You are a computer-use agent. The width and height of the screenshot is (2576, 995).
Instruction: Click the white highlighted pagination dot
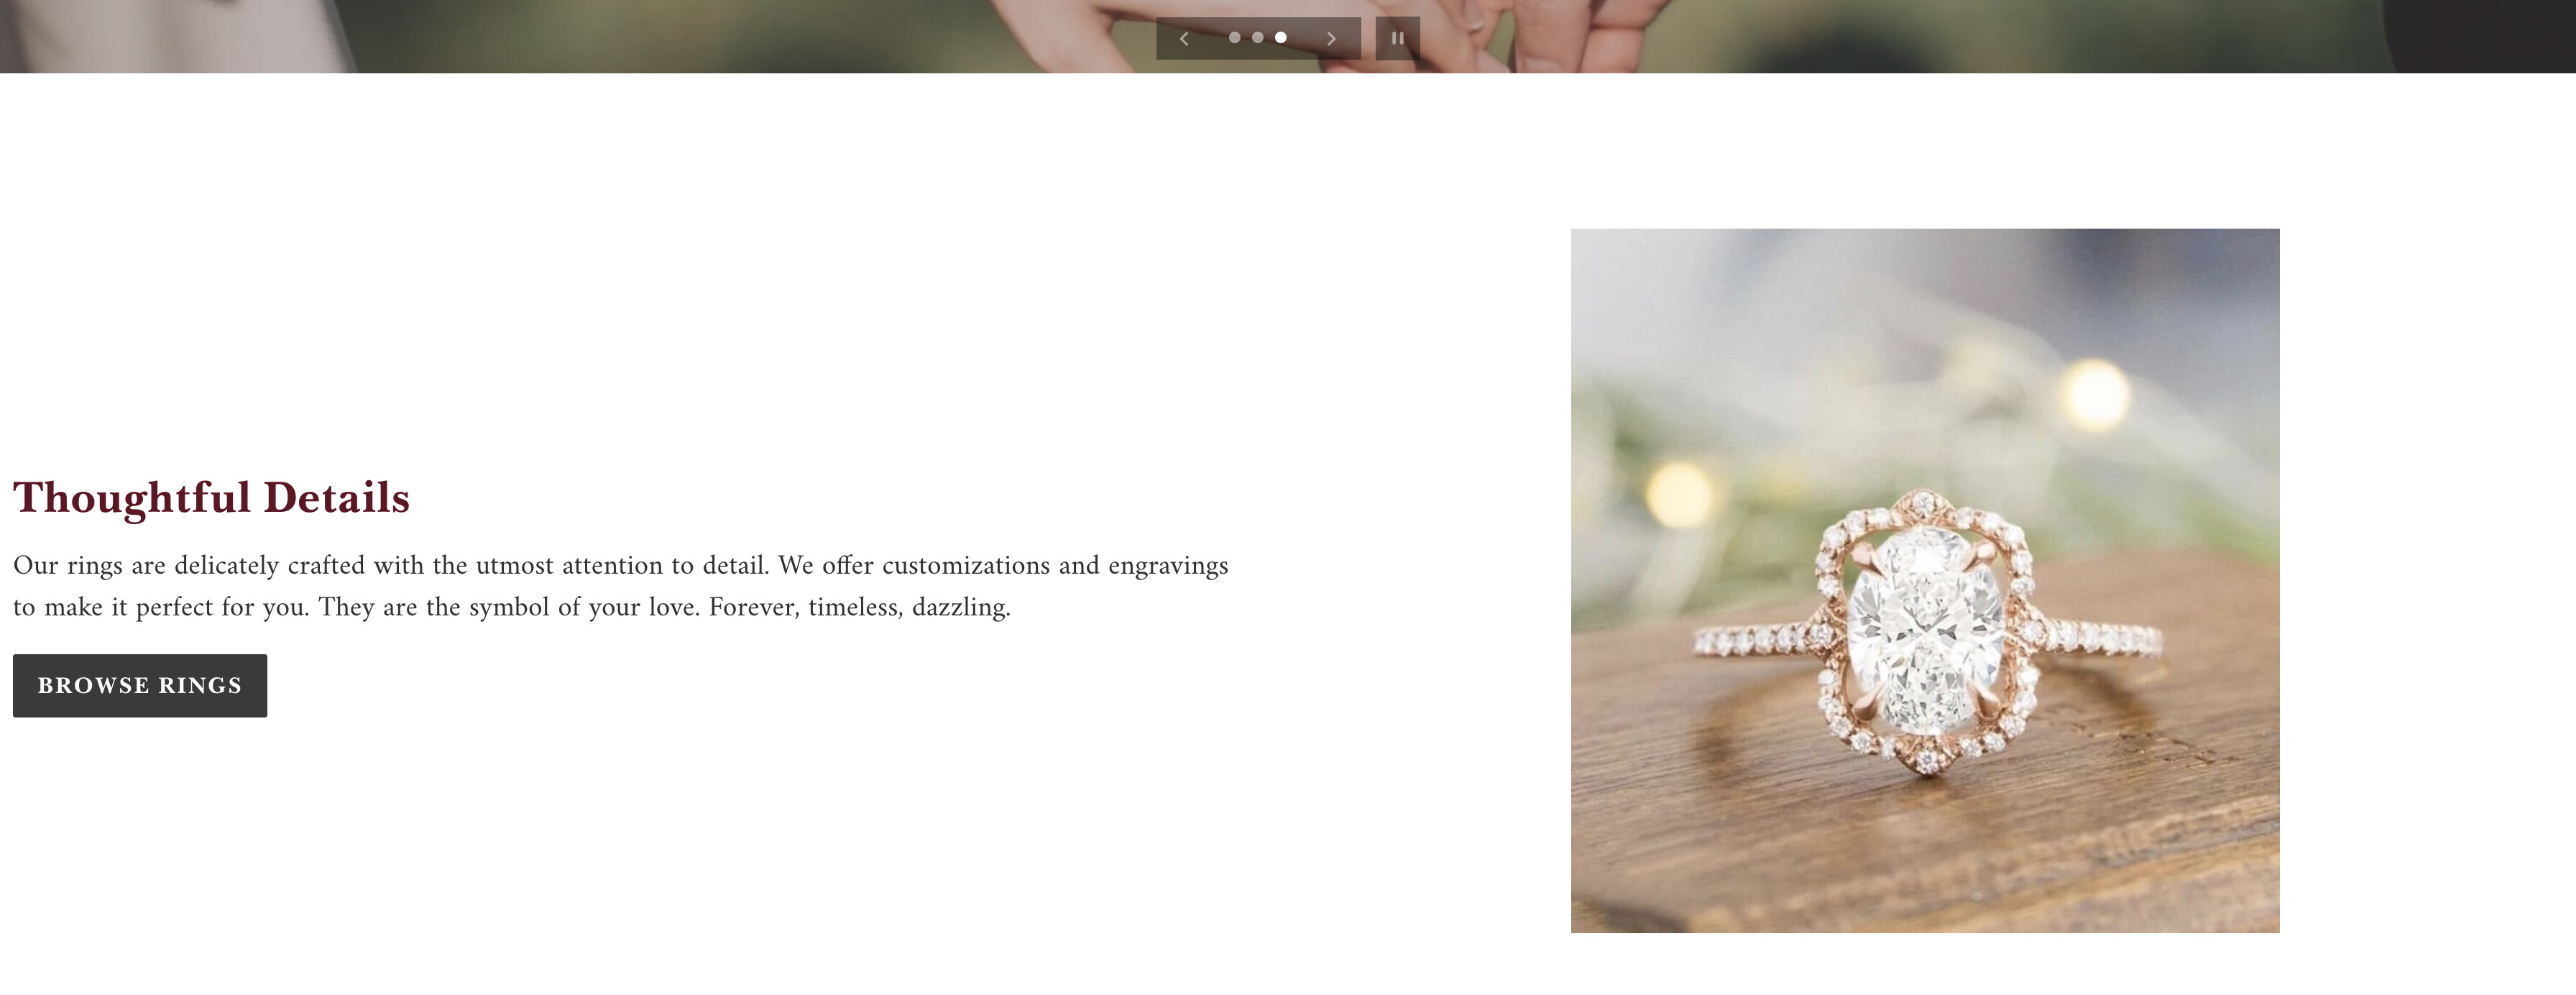click(x=1281, y=38)
